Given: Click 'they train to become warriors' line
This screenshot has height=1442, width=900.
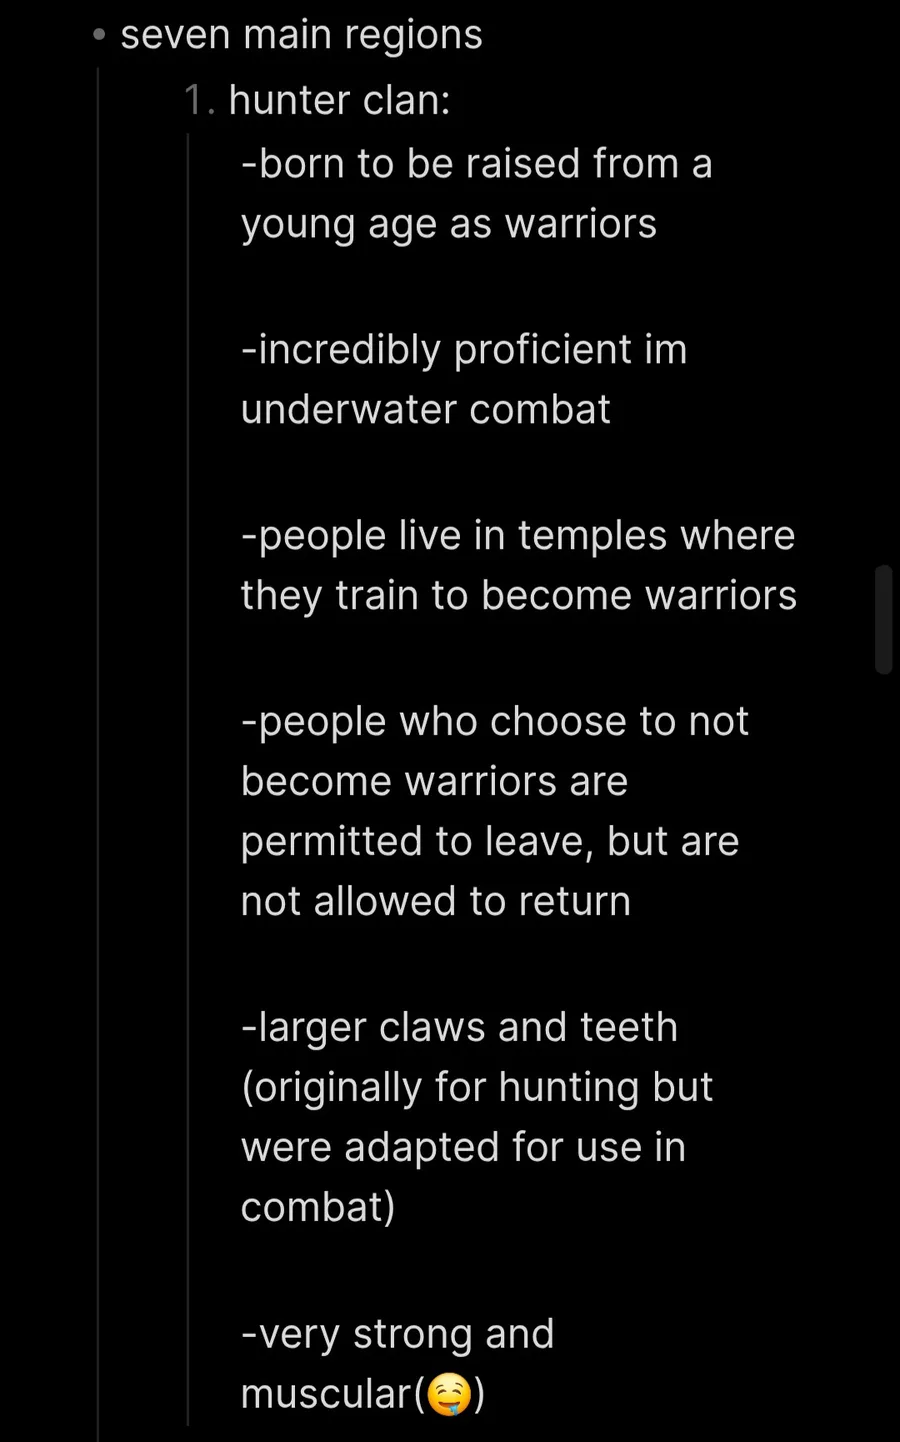Looking at the screenshot, I should pyautogui.click(x=519, y=595).
